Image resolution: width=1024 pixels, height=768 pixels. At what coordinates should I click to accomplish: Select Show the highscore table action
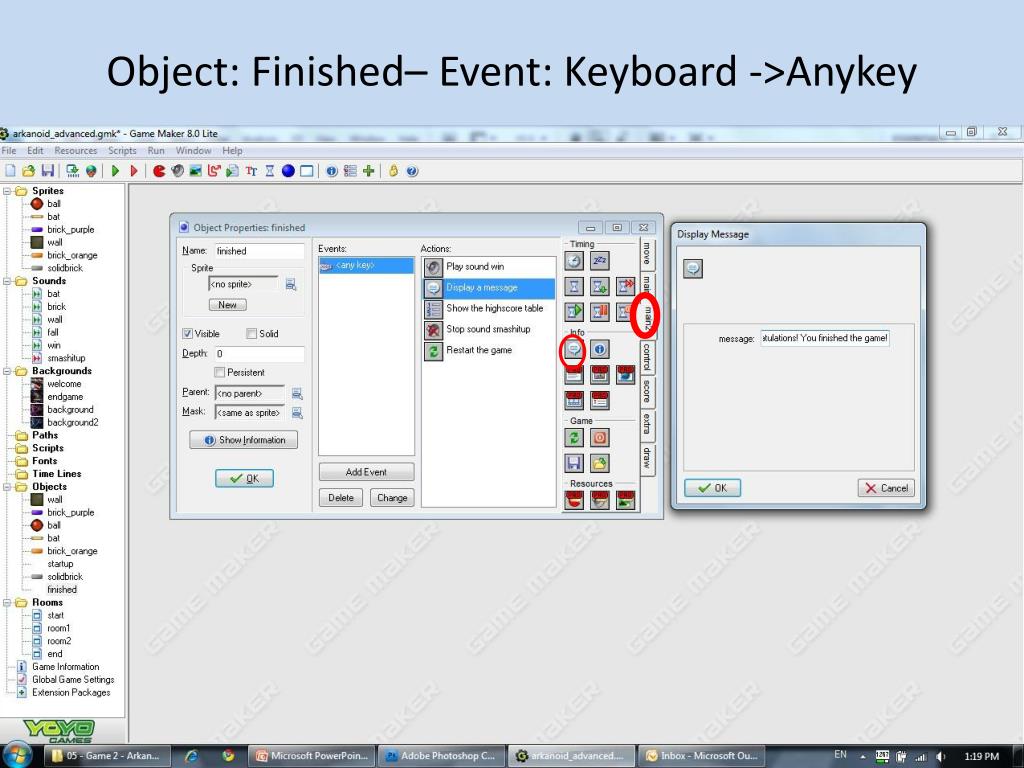[x=488, y=308]
